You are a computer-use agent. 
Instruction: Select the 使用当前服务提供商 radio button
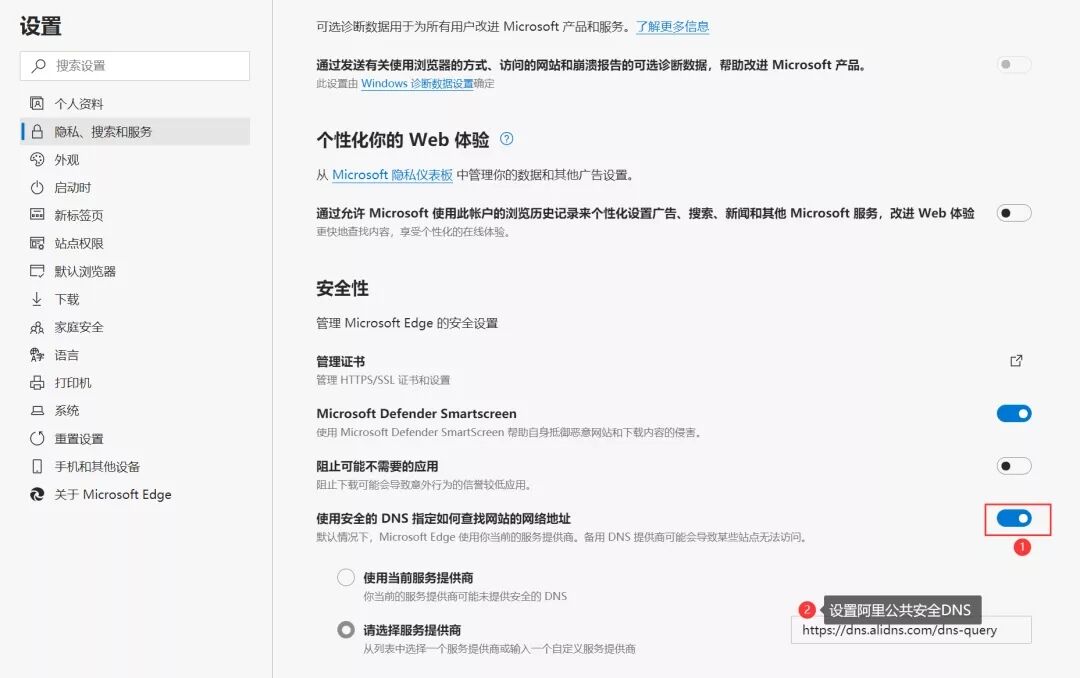click(x=346, y=578)
